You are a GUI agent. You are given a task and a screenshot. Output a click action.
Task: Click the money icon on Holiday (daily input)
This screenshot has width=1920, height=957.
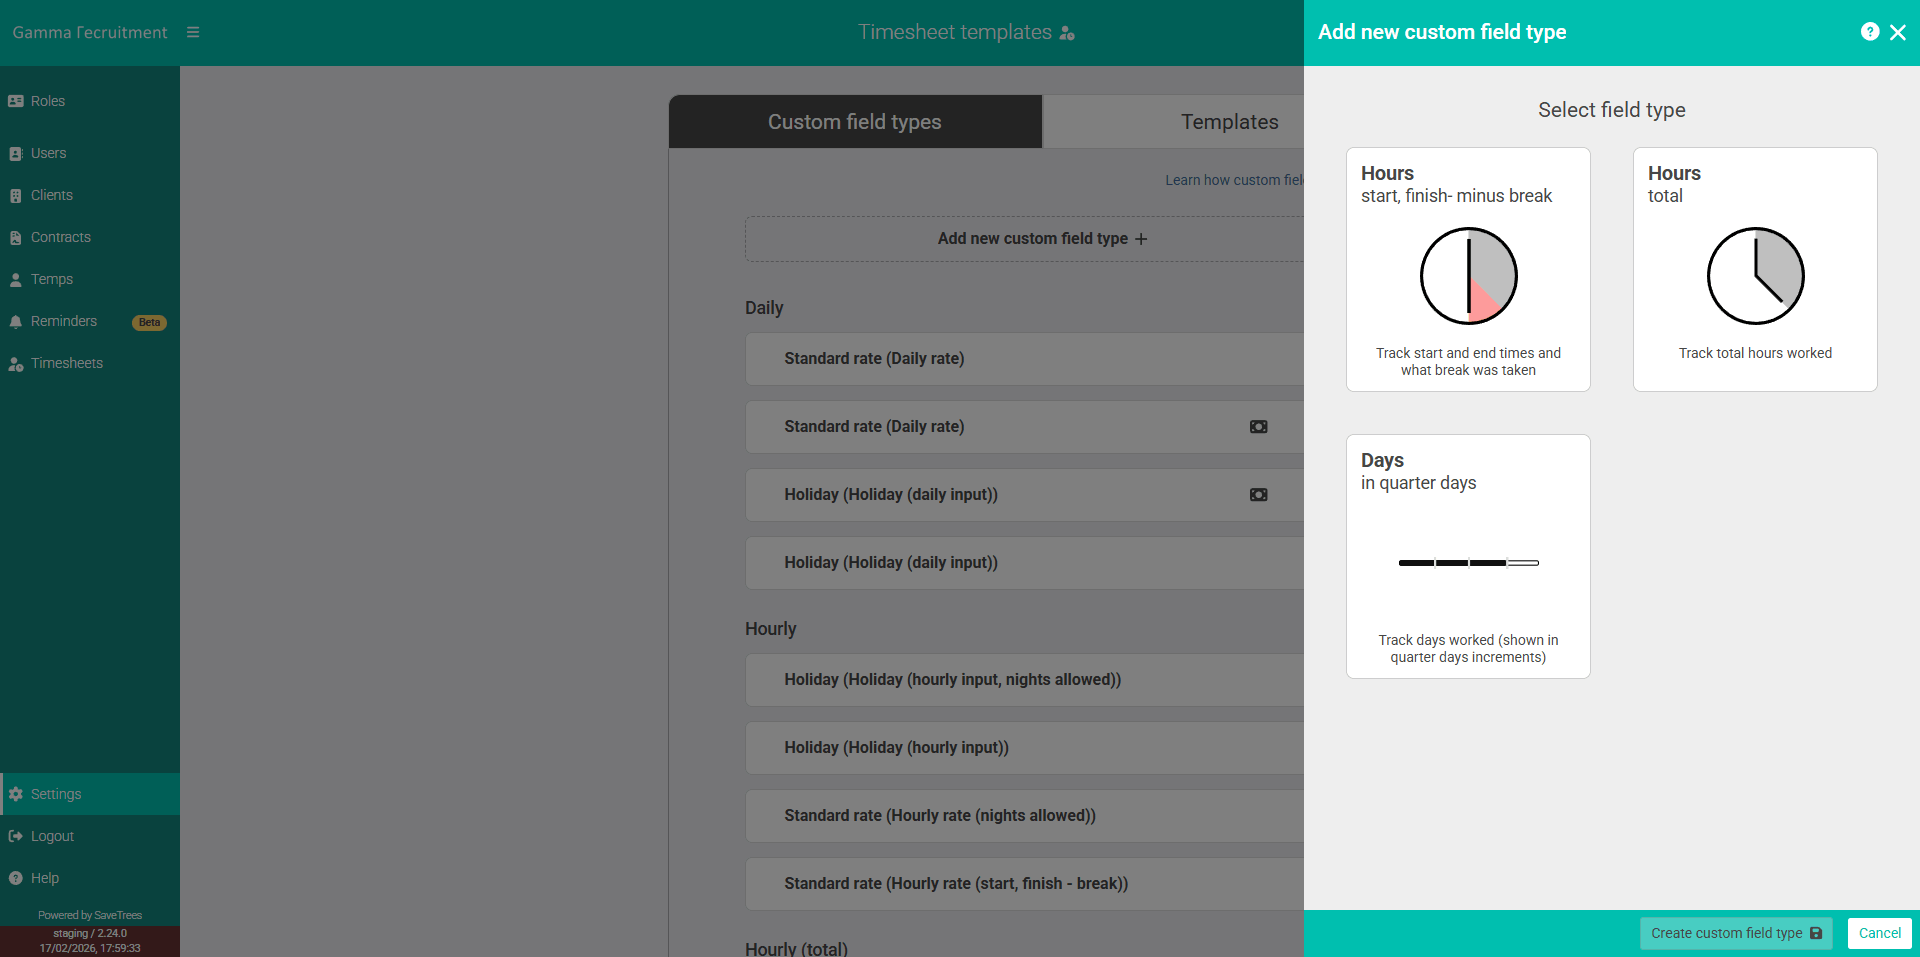tap(1258, 494)
